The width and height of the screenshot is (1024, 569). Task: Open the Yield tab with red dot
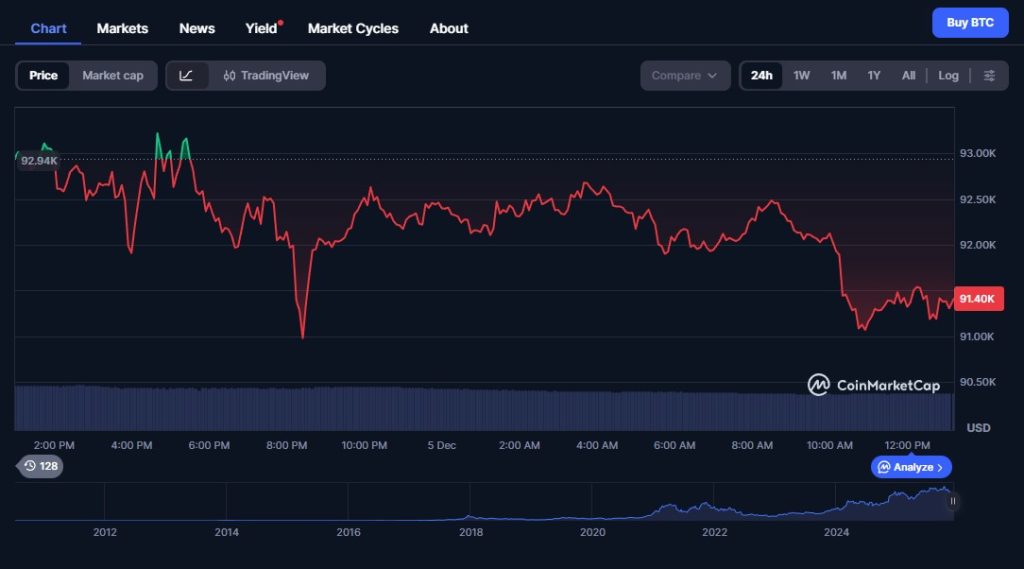click(262, 28)
